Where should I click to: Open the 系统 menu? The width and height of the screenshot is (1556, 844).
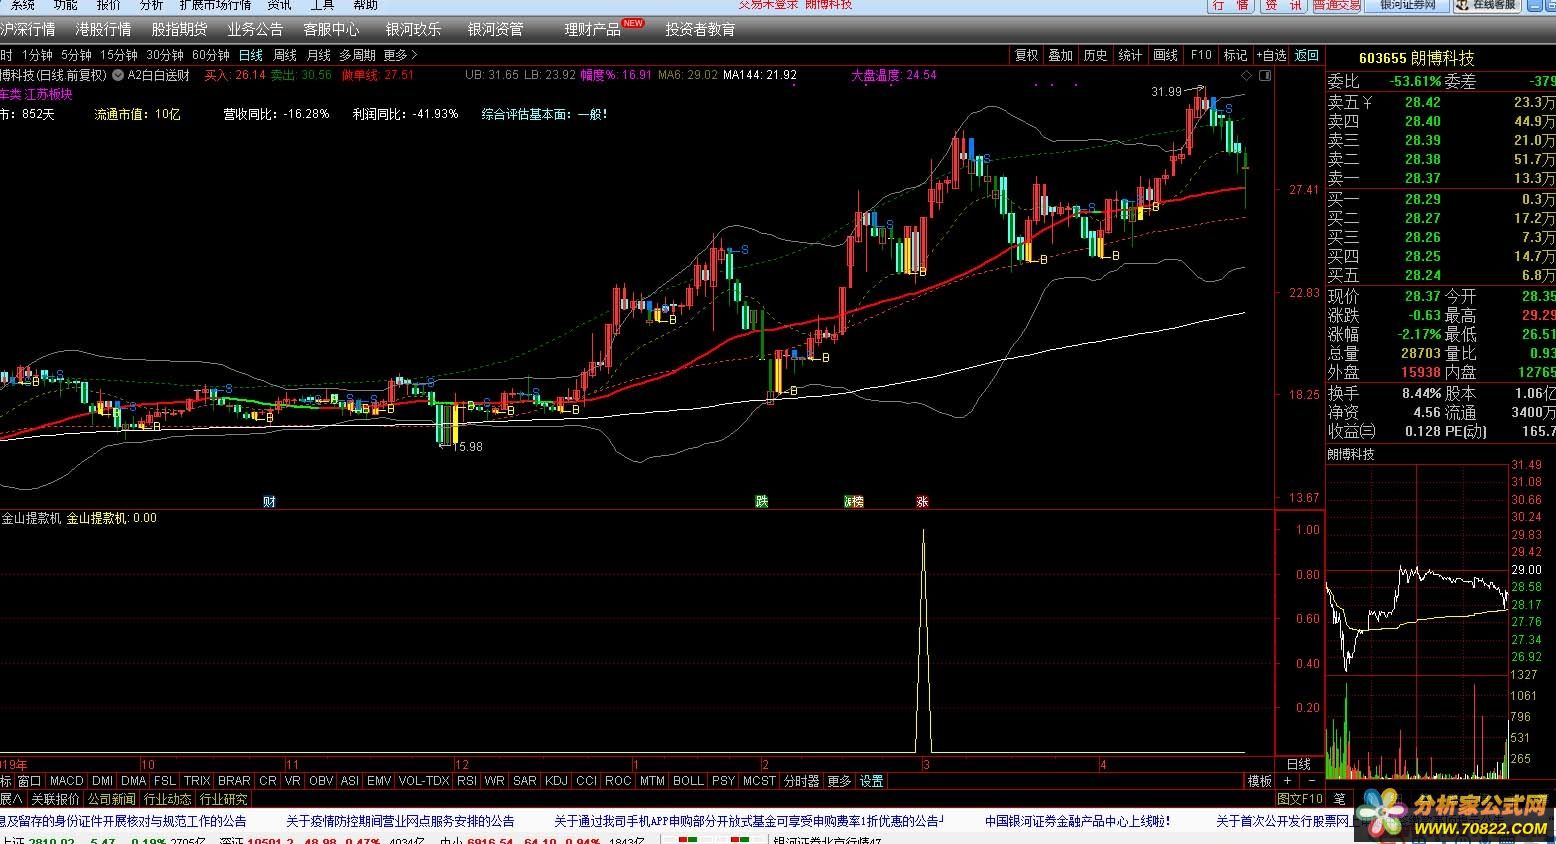click(x=23, y=5)
